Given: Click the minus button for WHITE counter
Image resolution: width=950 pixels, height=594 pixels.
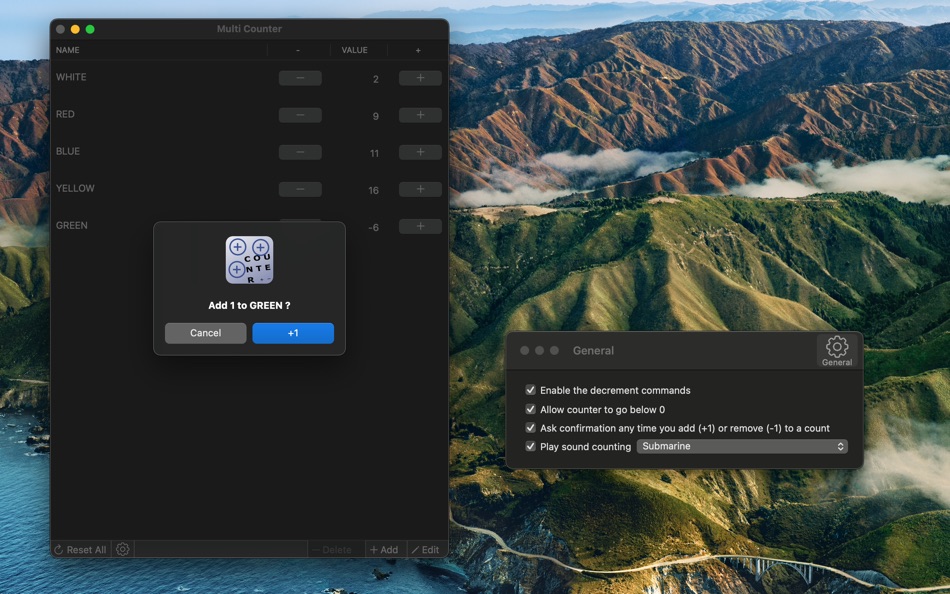Looking at the screenshot, I should [300, 78].
